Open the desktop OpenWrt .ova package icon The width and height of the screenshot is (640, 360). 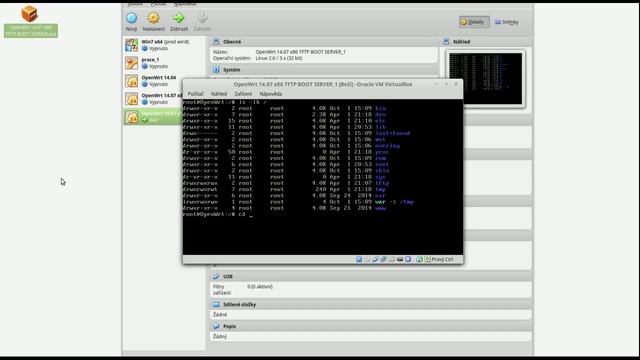30,14
